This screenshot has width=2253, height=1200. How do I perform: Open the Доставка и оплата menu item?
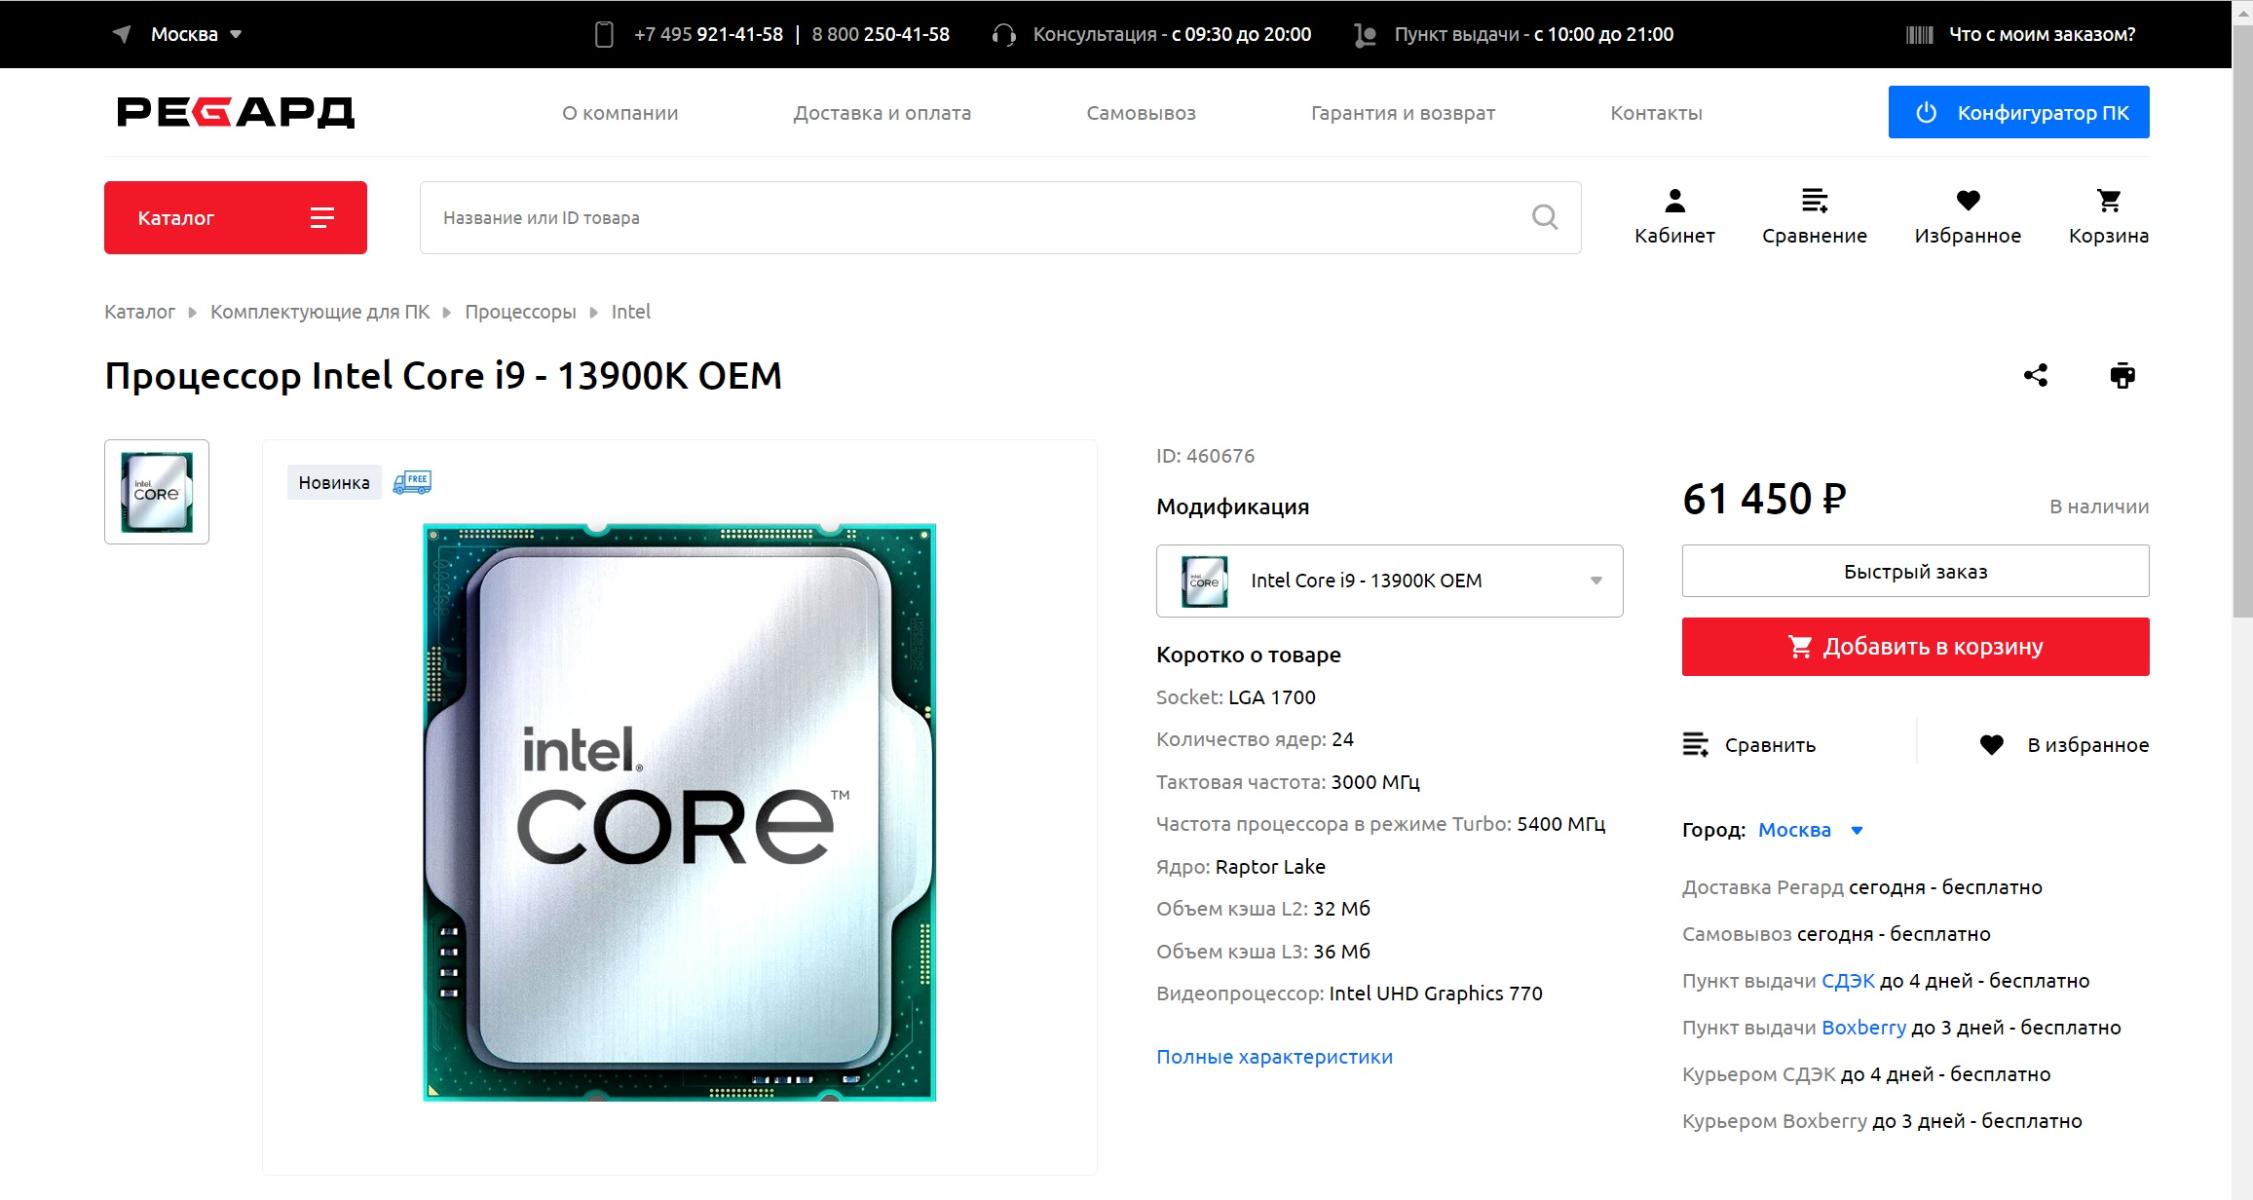tap(881, 113)
